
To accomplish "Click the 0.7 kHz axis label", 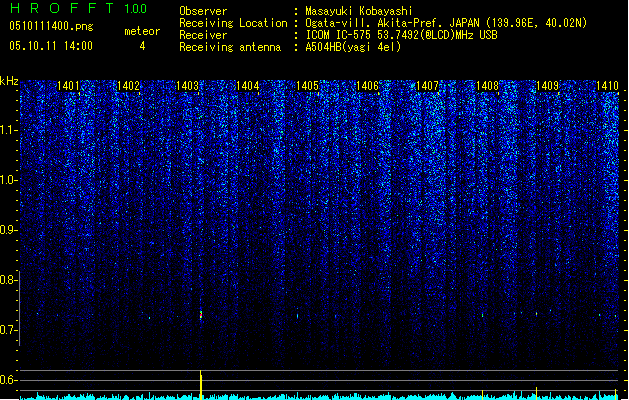I will (x=7, y=330).
